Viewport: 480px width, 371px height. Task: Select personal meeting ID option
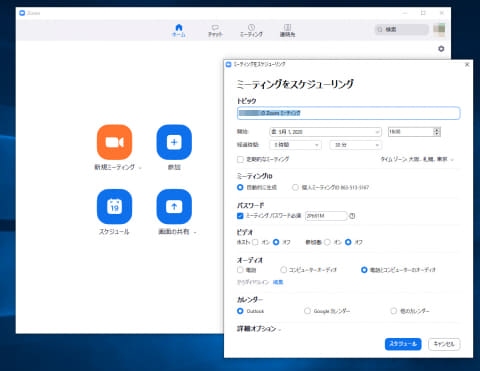click(x=295, y=187)
